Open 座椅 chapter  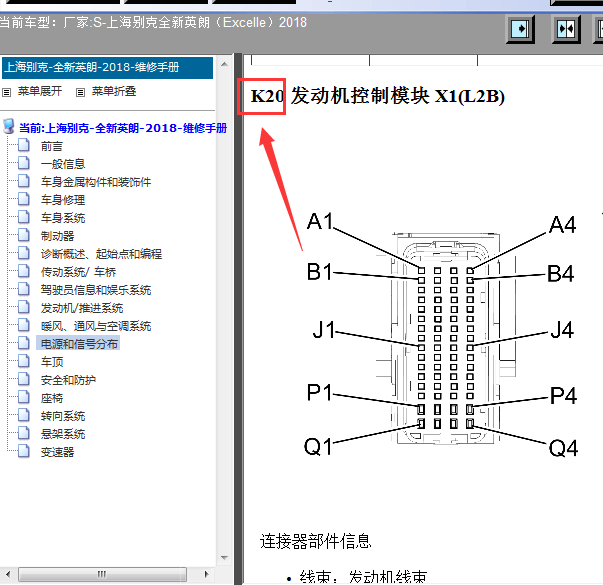click(x=52, y=398)
